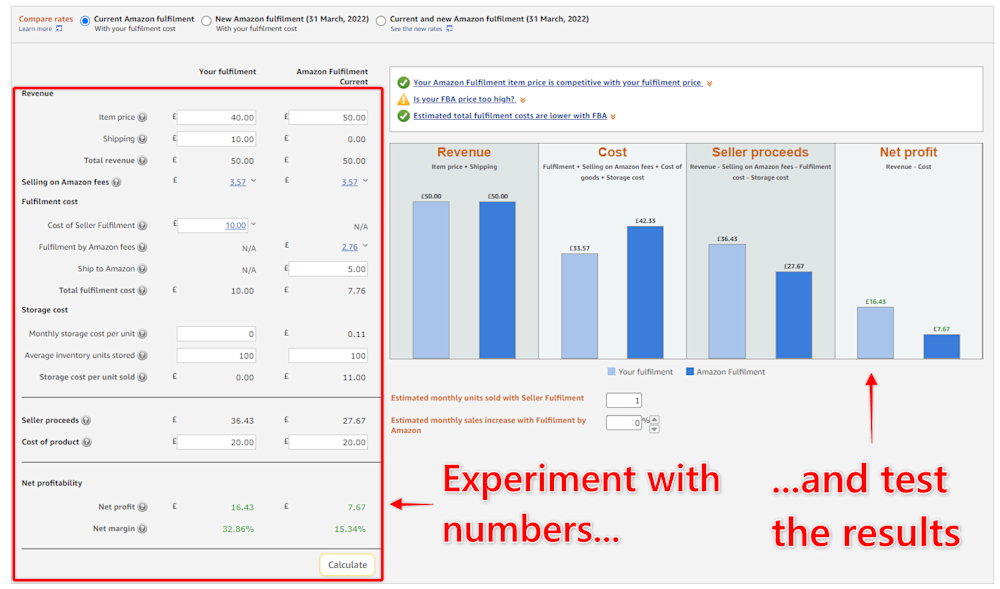Click Amazon average inventory units stored field
Screen dimensions: 1000x589
pyautogui.click(x=328, y=356)
